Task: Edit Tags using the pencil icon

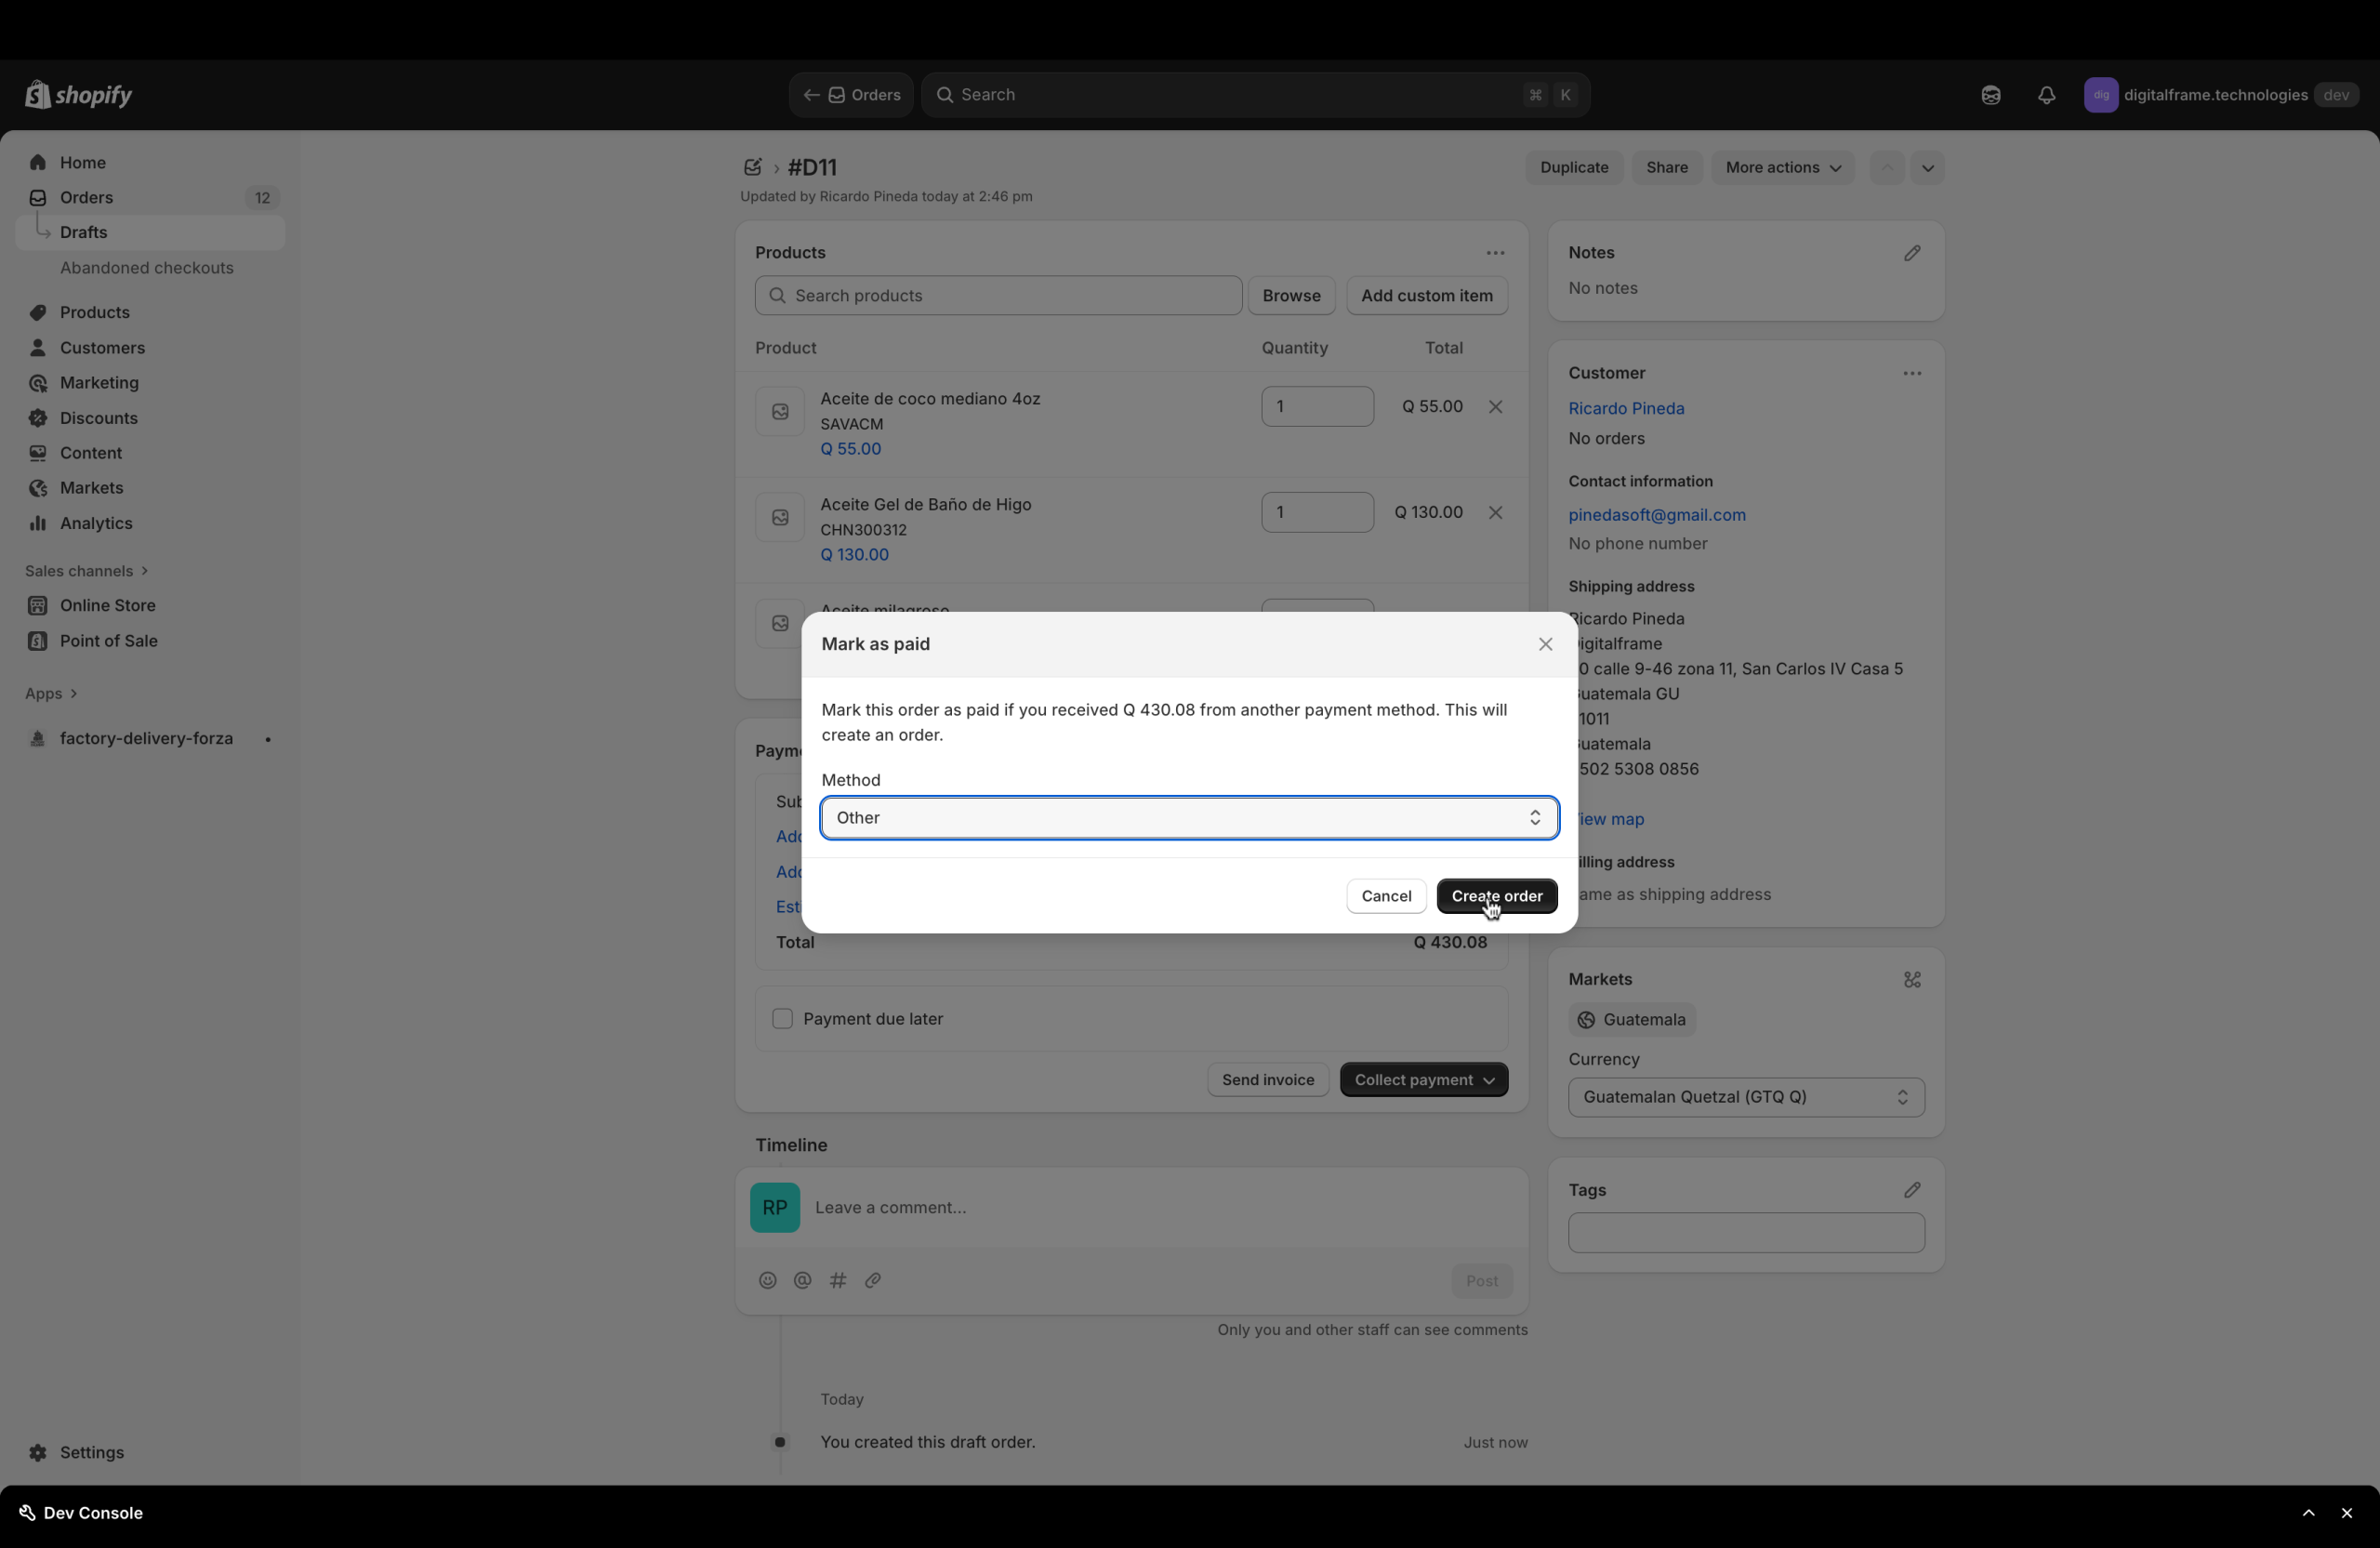Action: point(1912,1190)
